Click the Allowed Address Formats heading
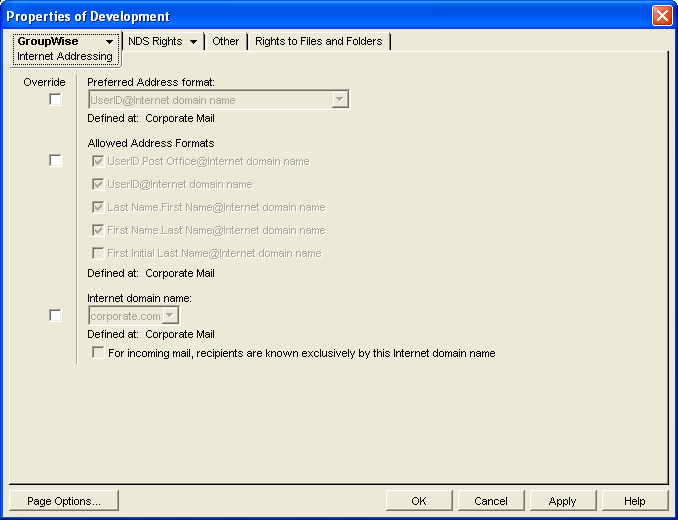This screenshot has height=520, width=678. [x=151, y=143]
